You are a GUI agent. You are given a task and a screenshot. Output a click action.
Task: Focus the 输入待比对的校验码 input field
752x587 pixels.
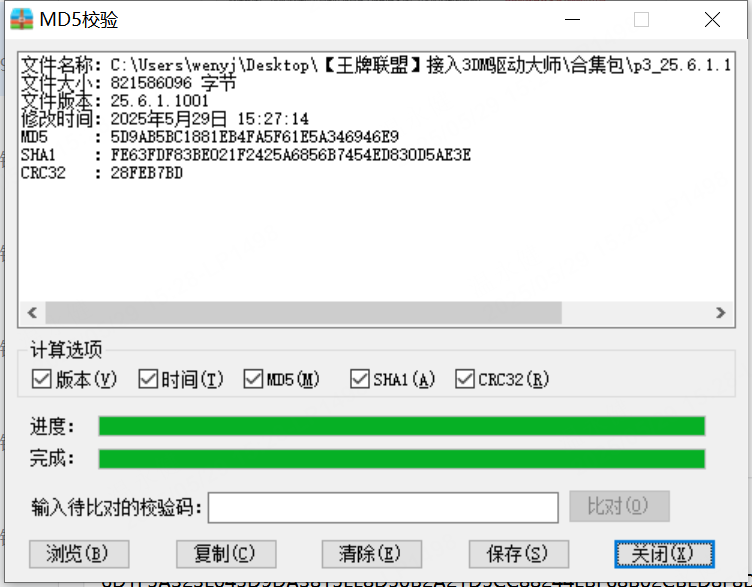383,507
